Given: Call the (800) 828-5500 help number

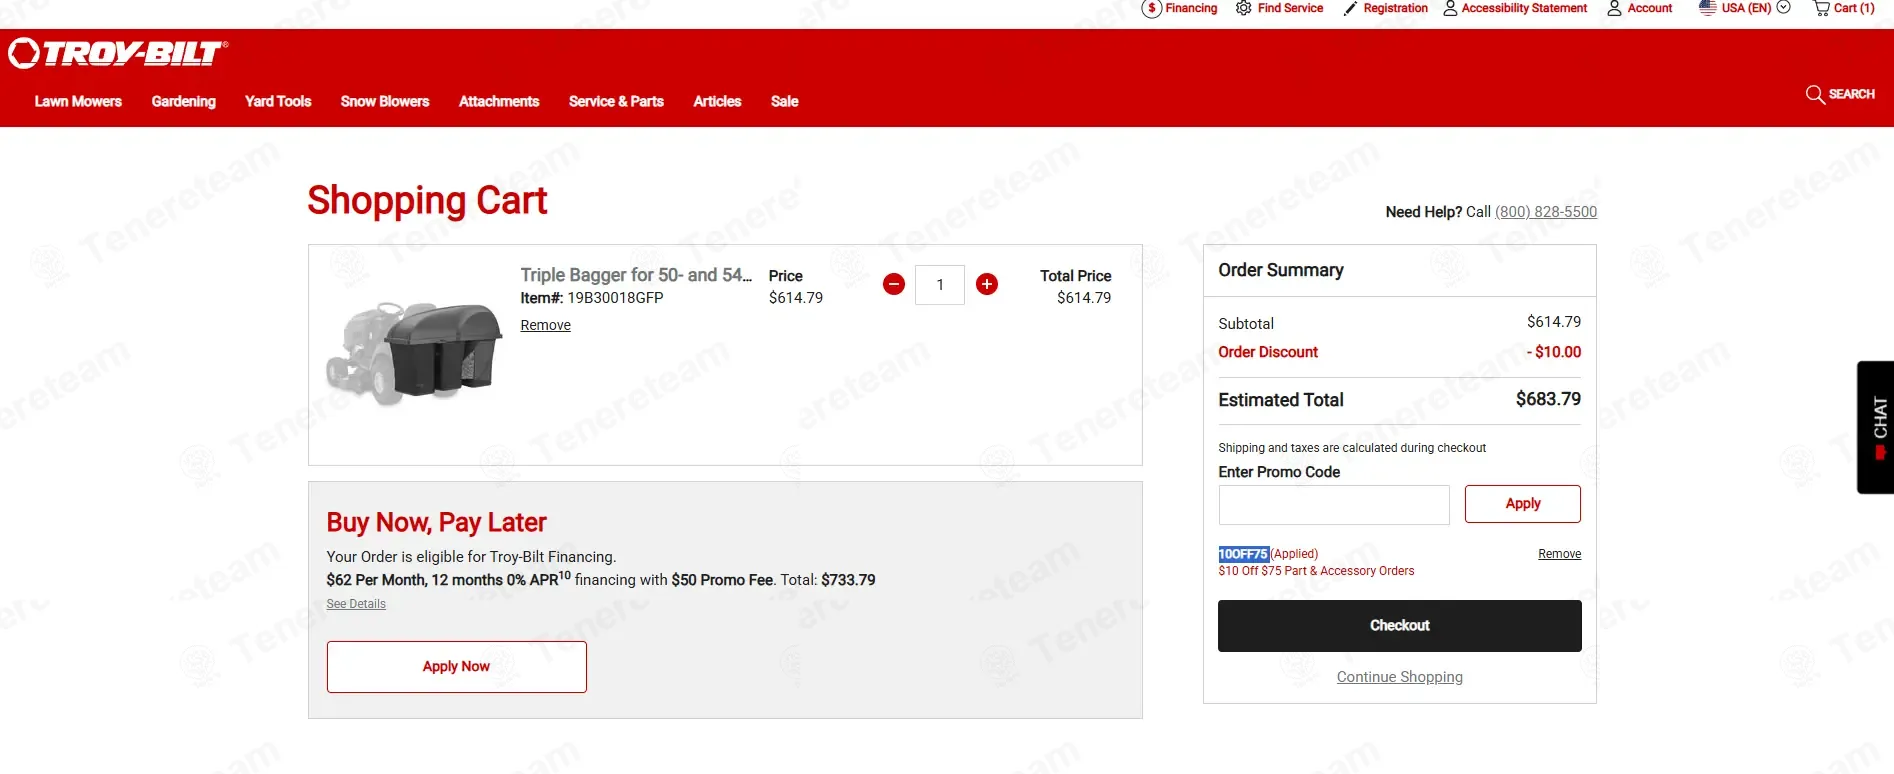Looking at the screenshot, I should tap(1546, 212).
